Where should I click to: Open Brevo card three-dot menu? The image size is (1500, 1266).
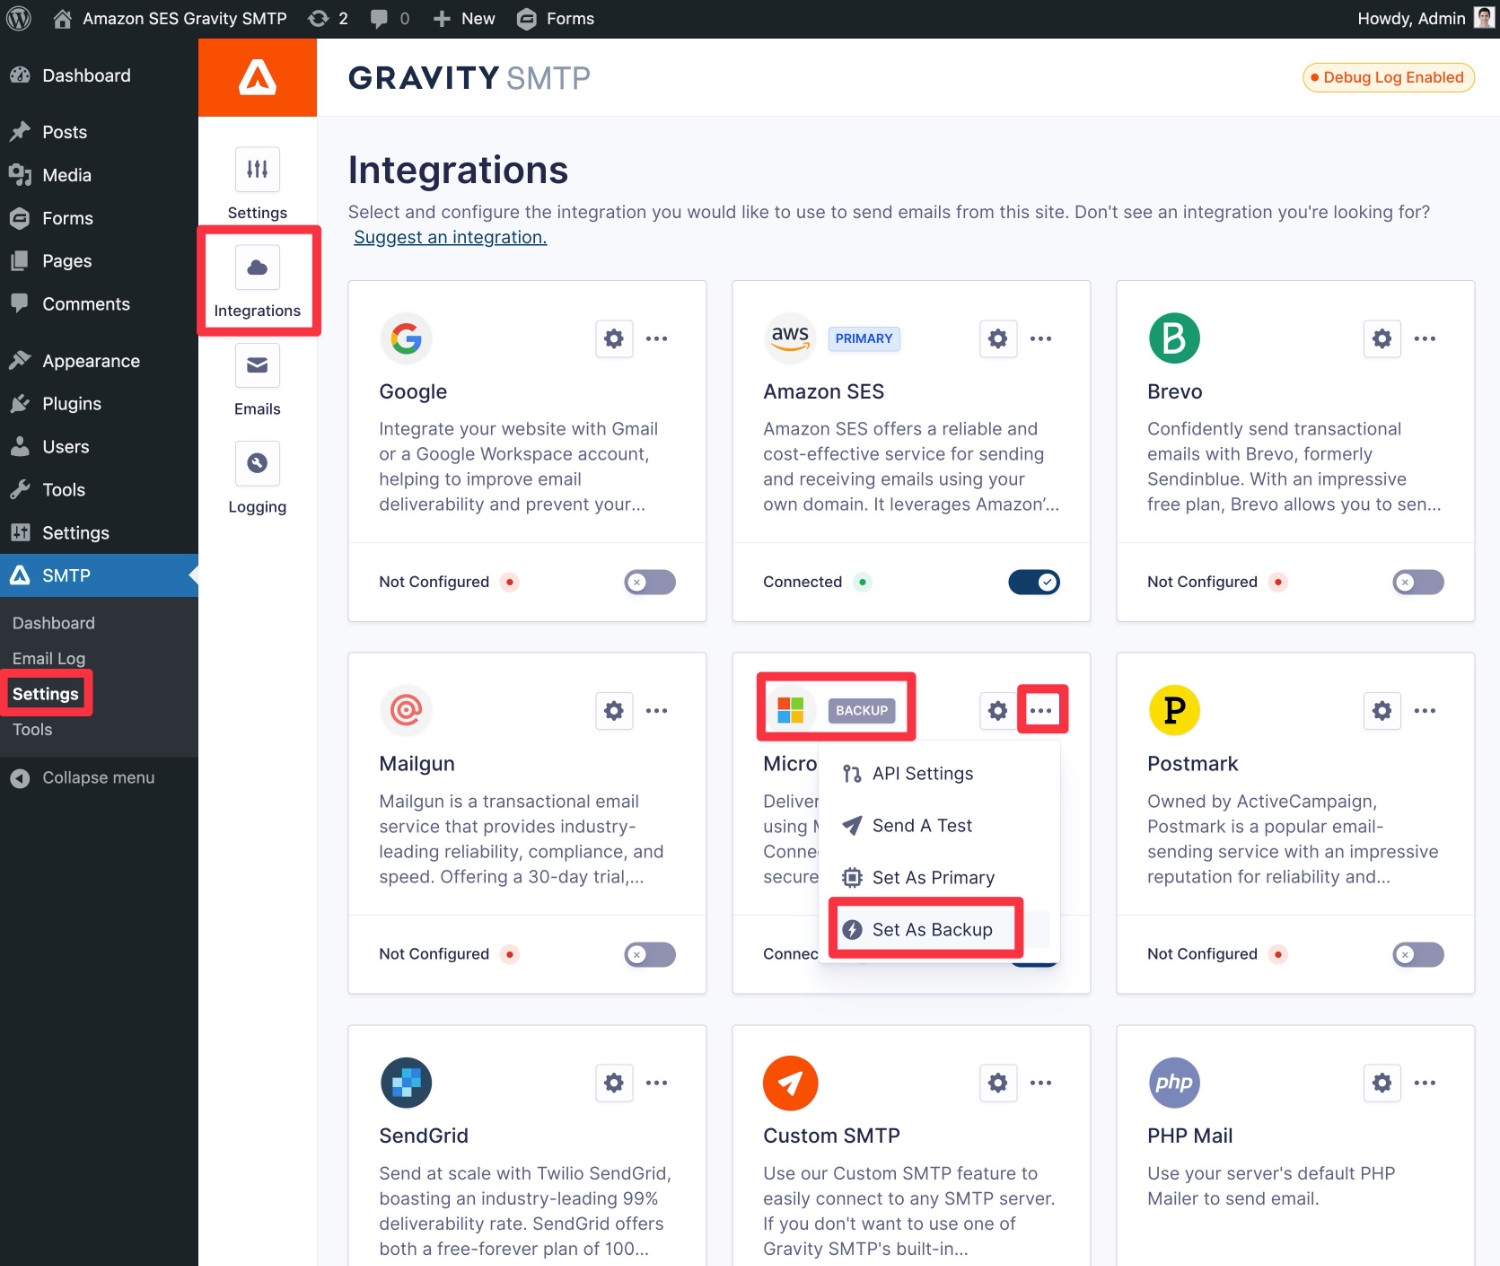click(x=1425, y=339)
